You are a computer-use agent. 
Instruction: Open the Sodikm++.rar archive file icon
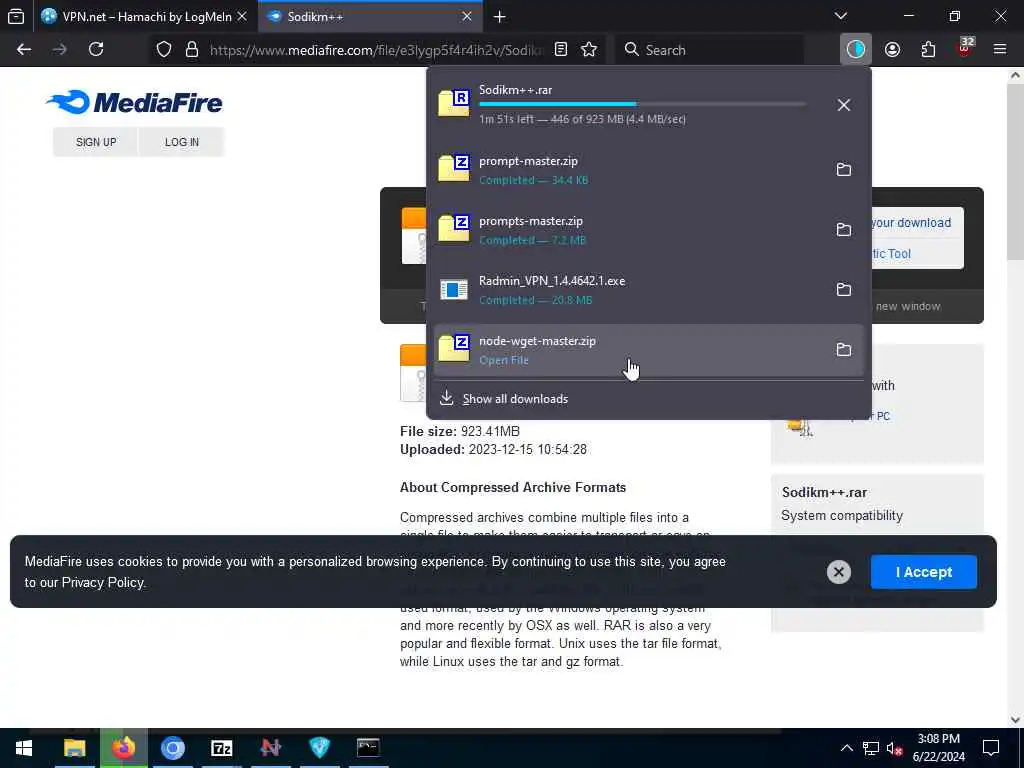pos(454,104)
